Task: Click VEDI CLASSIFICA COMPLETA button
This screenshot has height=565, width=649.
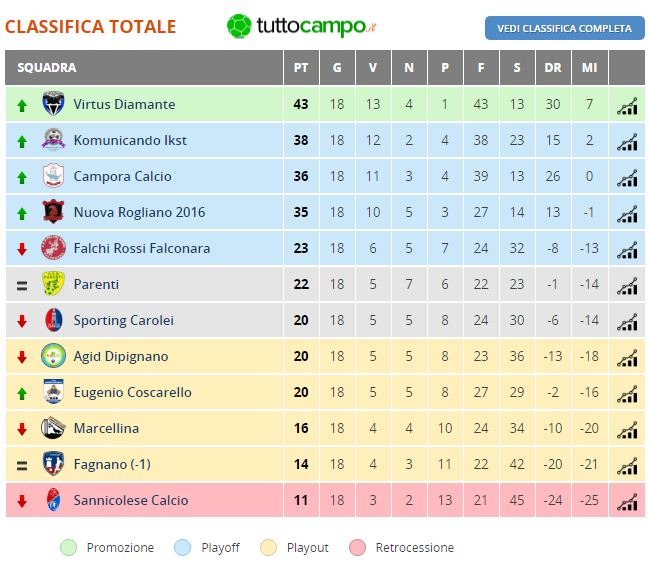Action: [x=565, y=28]
